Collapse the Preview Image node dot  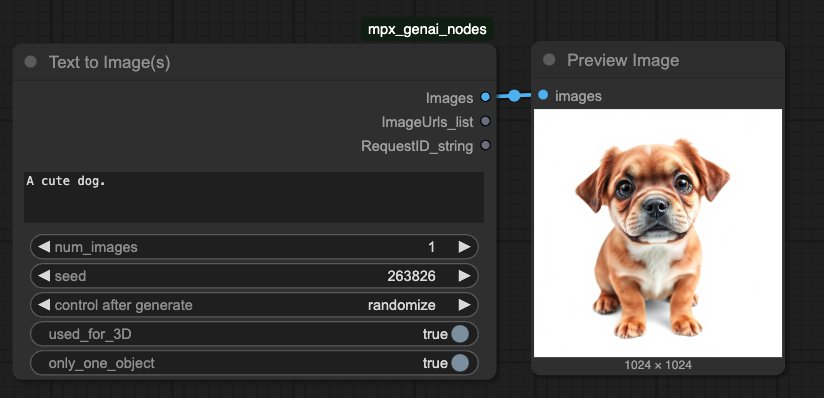pyautogui.click(x=549, y=60)
